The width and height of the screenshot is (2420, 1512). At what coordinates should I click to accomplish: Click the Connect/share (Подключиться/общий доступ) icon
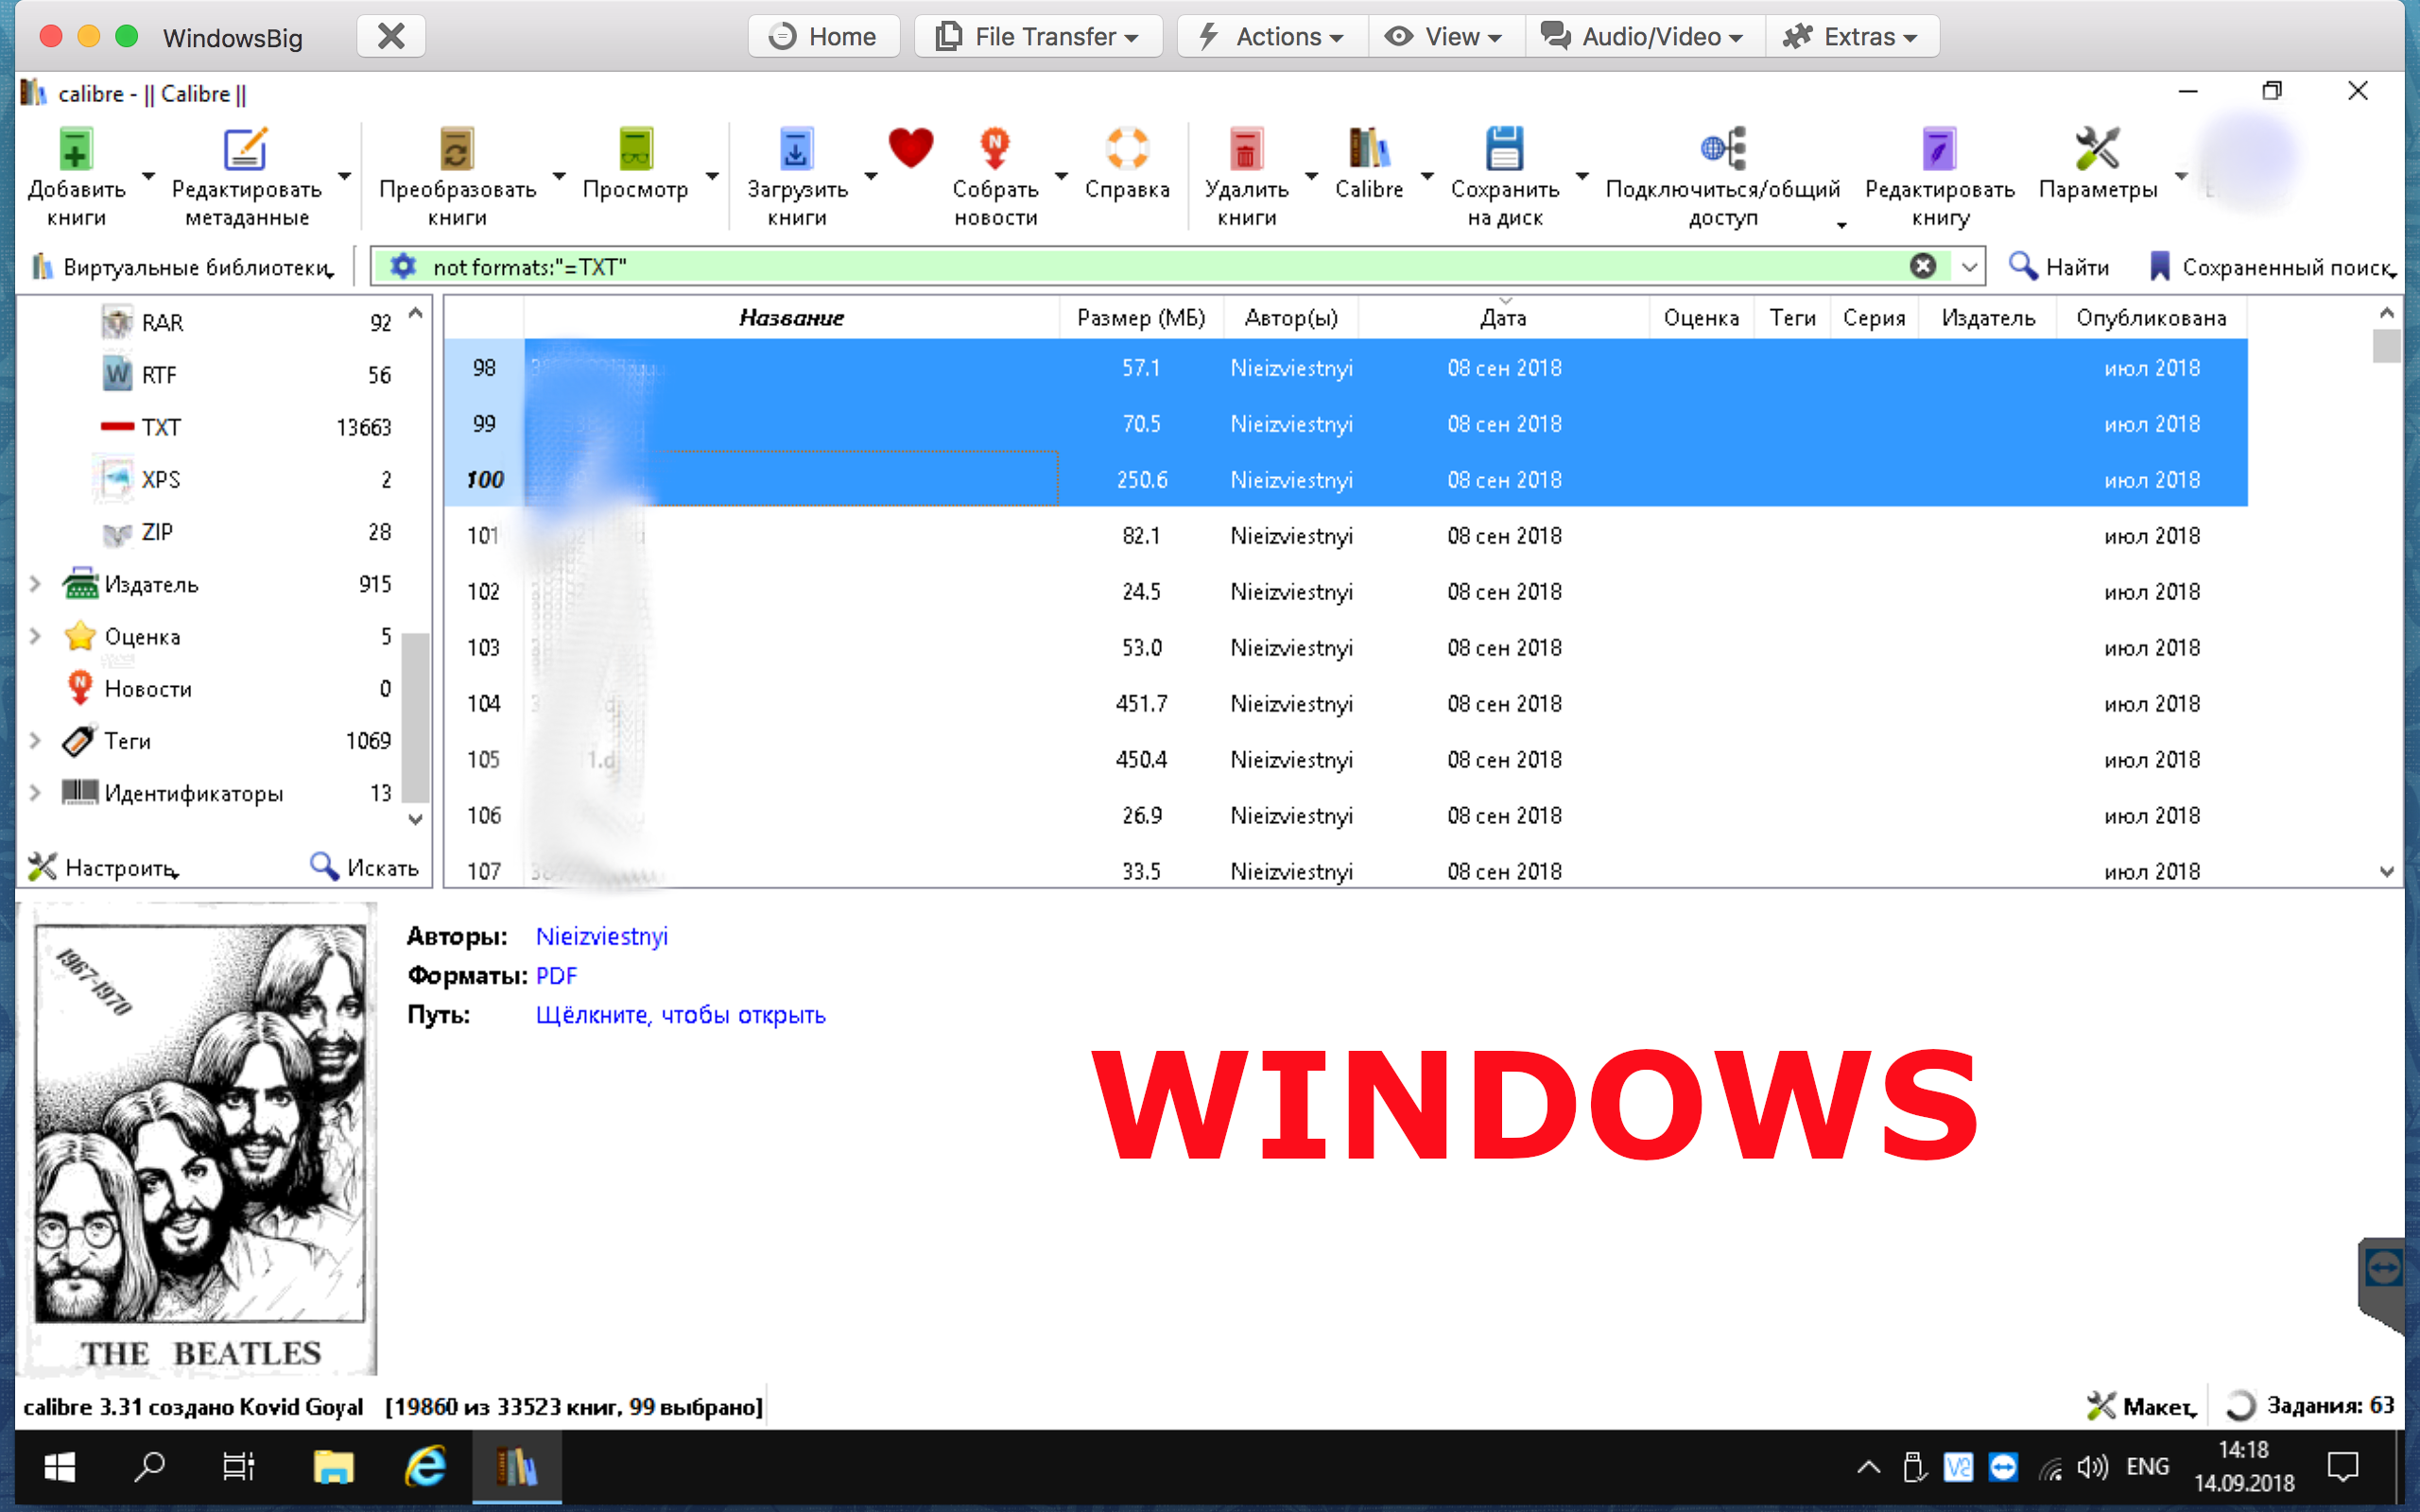point(1722,151)
